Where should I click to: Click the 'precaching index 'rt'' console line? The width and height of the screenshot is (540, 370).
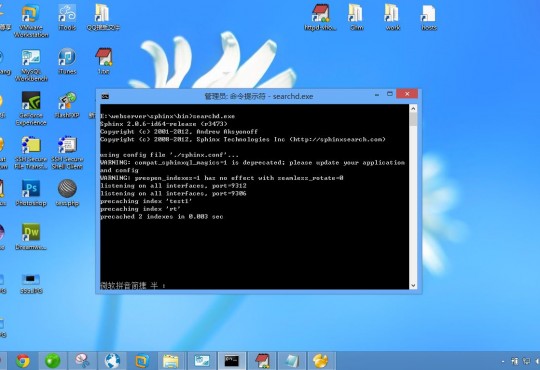tap(140, 209)
